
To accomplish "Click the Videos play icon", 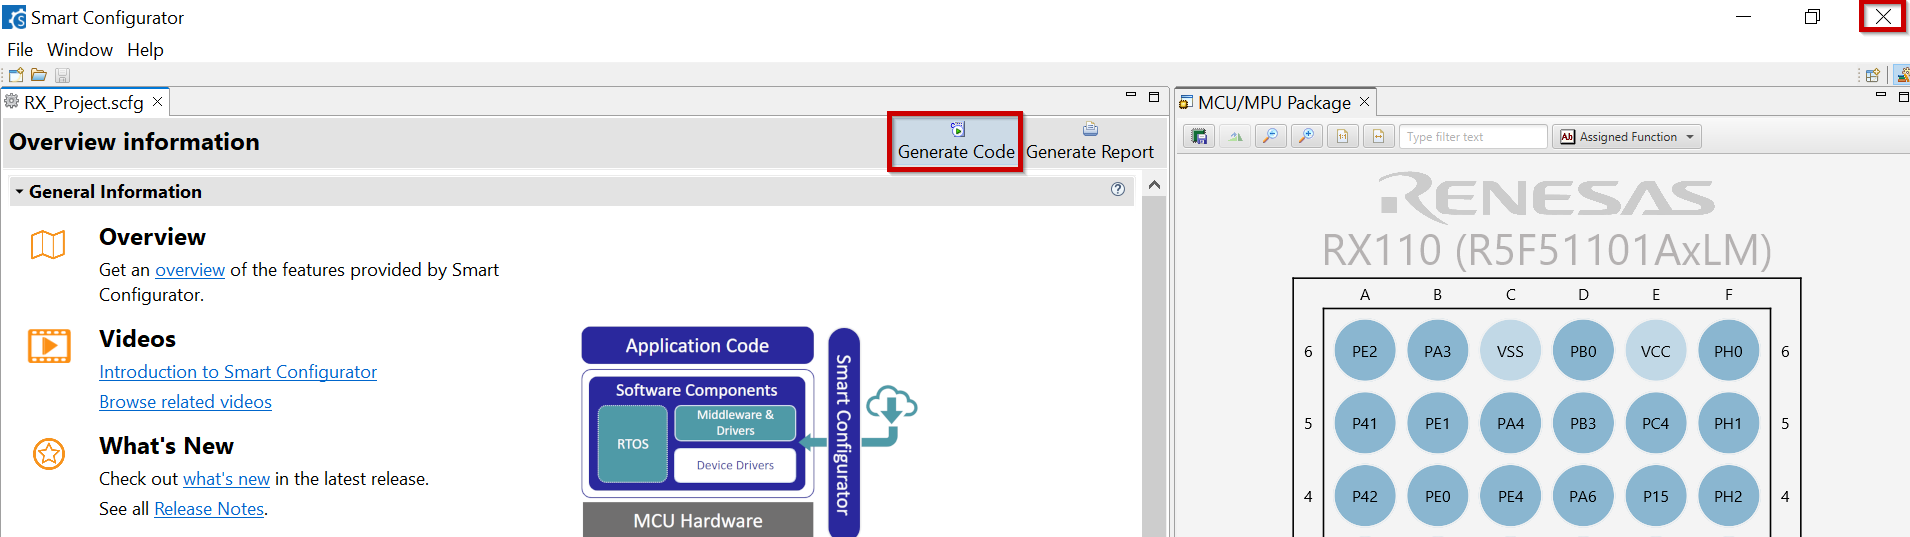I will (49, 346).
